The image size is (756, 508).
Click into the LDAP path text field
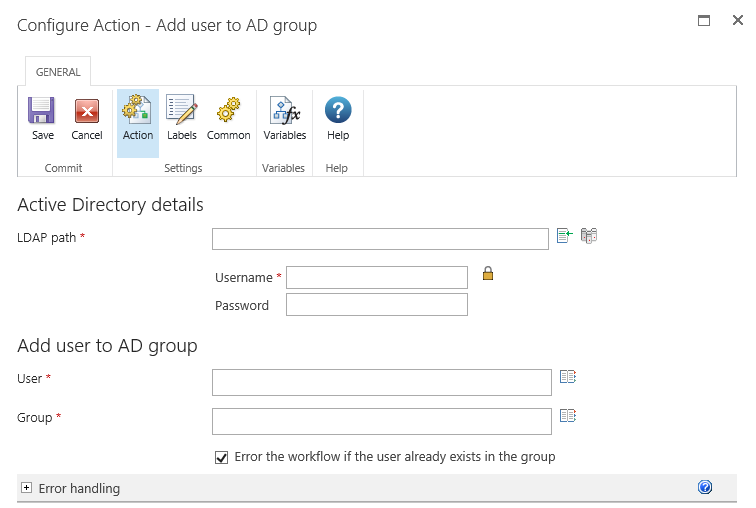(380, 239)
